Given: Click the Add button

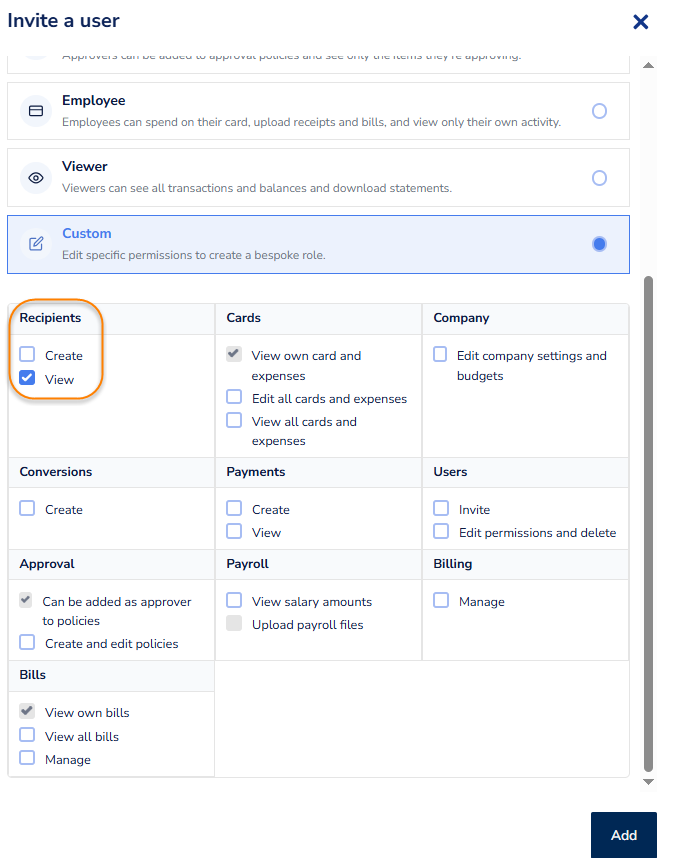Looking at the screenshot, I should click(x=623, y=835).
